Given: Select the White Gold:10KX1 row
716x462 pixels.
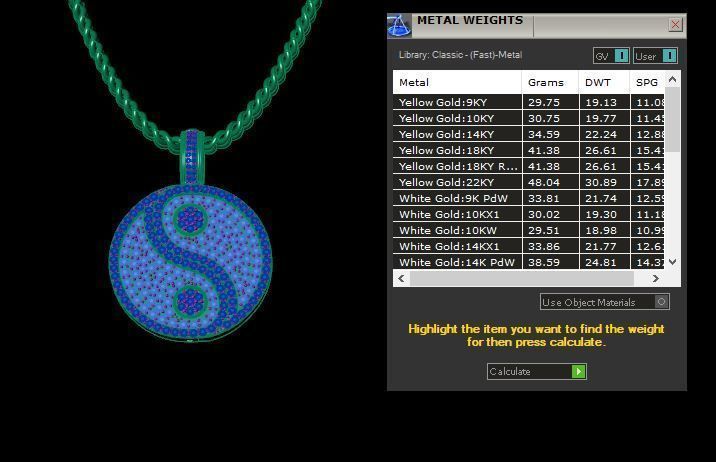Looking at the screenshot, I should [529, 214].
